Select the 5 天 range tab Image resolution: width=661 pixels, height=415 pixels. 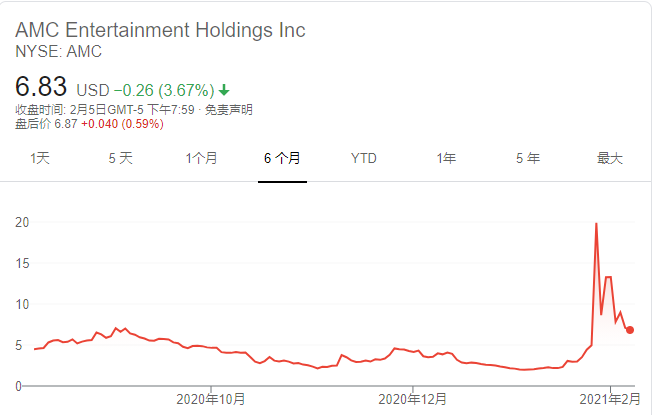tap(120, 158)
